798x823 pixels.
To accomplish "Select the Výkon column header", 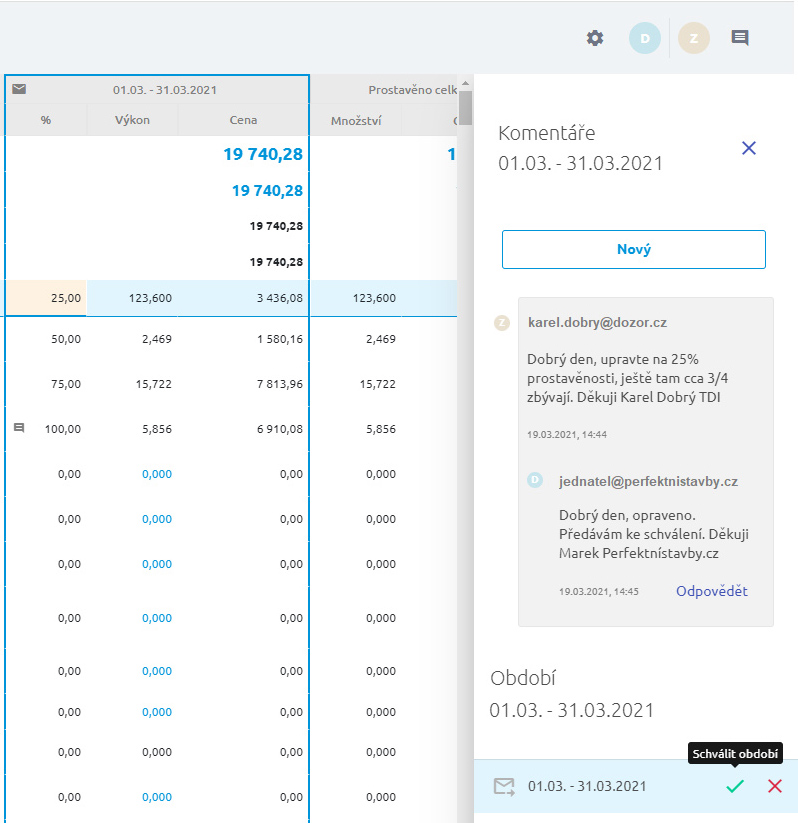I will [132, 120].
